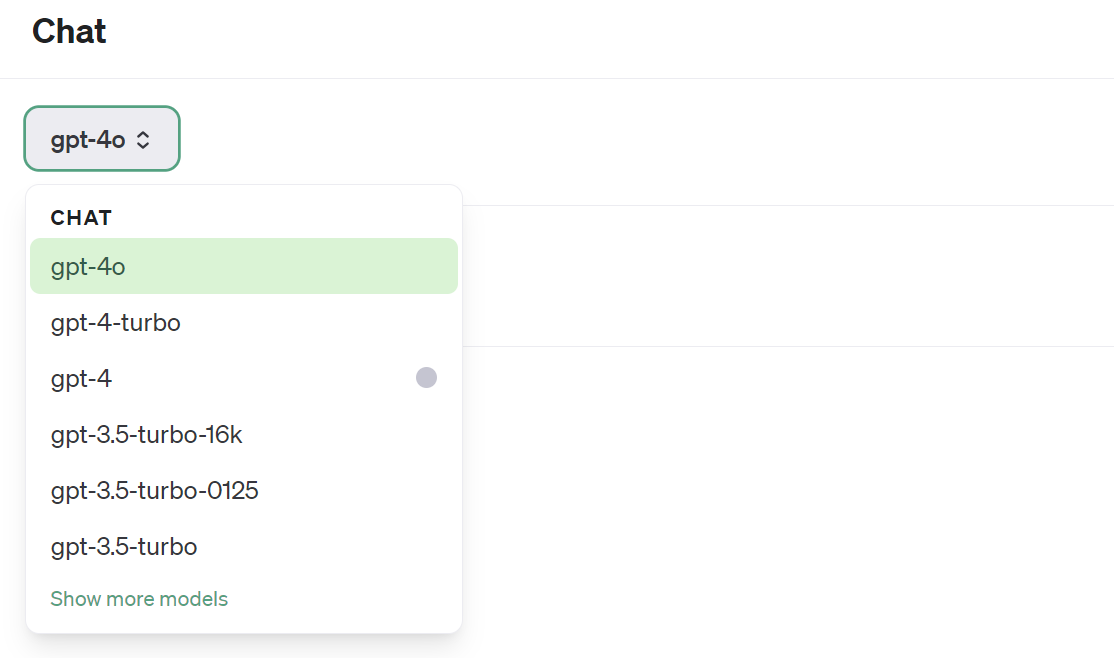The height and width of the screenshot is (658, 1114).
Task: Click the CHAT section header
Action: [81, 217]
